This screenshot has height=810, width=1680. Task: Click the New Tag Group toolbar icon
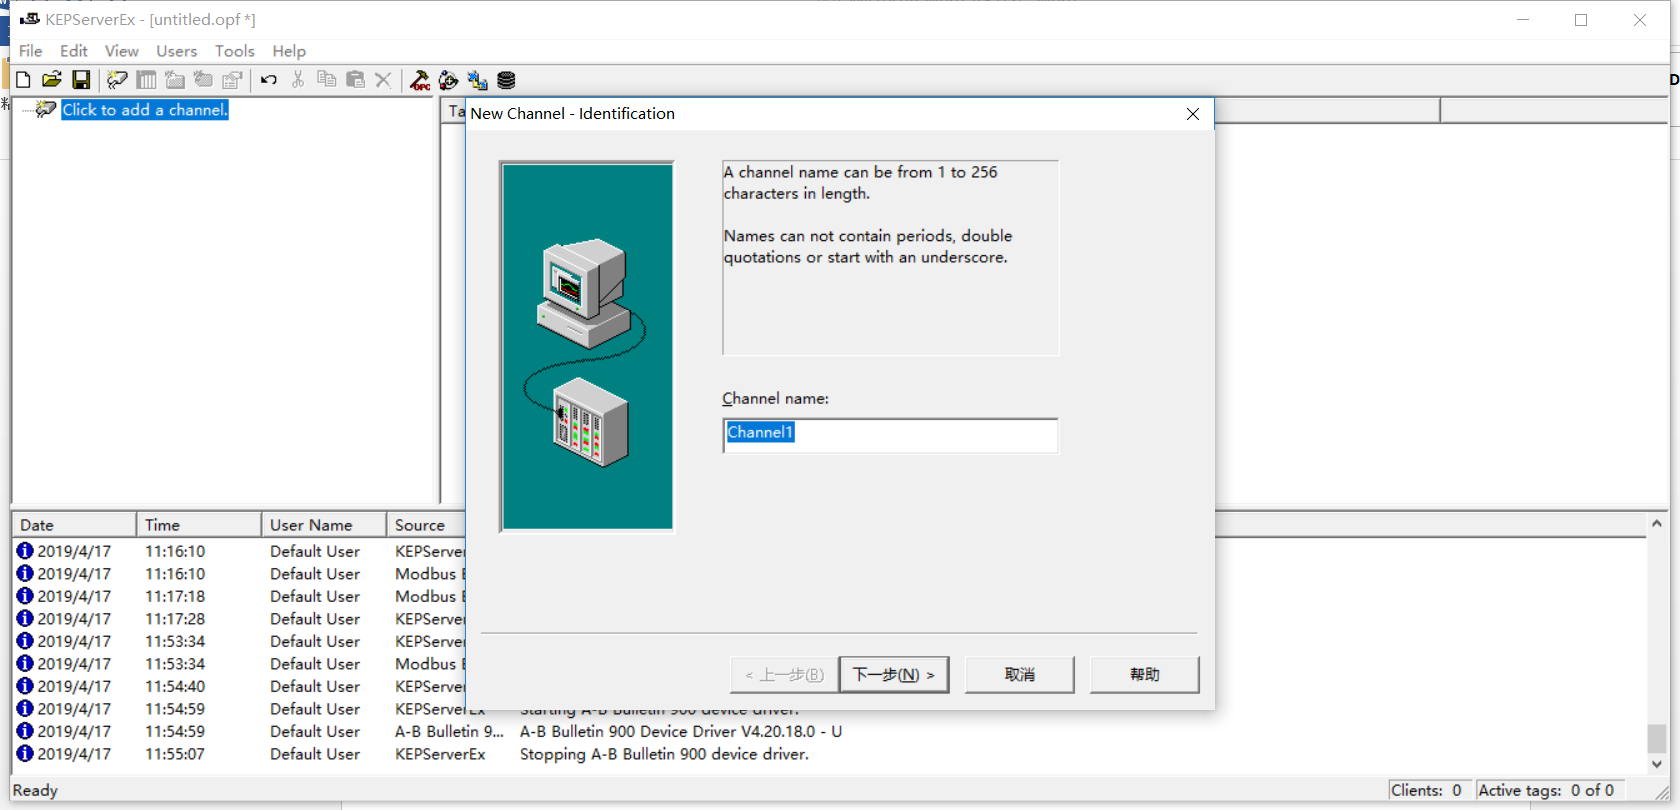[x=175, y=80]
